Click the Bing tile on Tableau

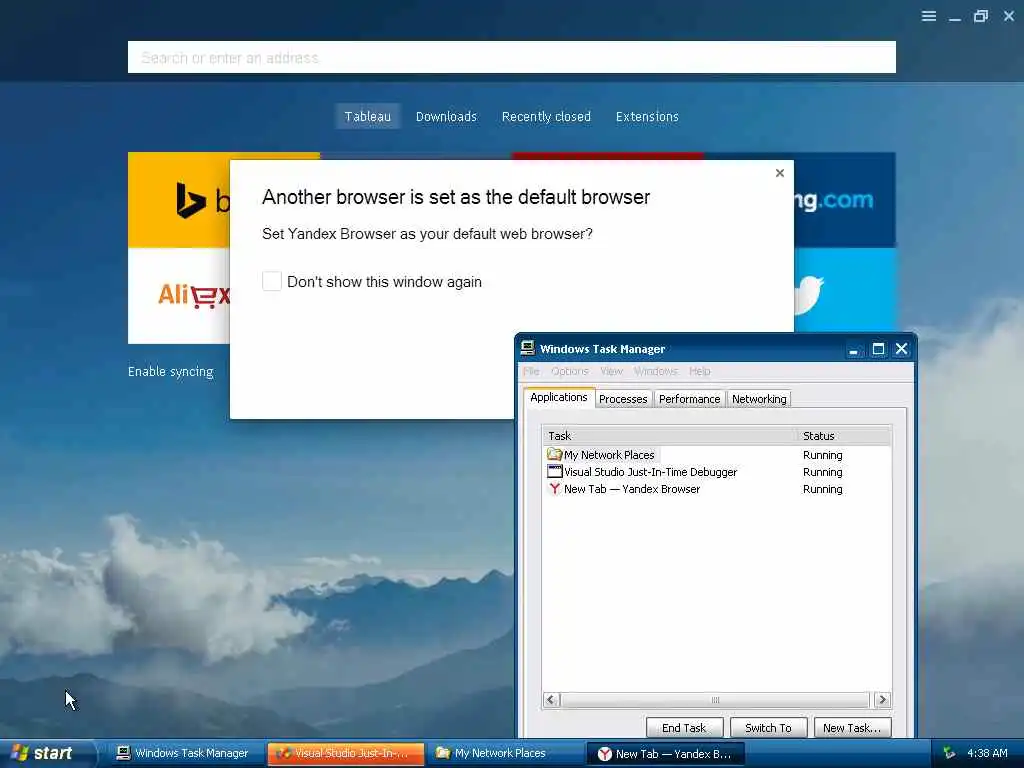tap(179, 200)
